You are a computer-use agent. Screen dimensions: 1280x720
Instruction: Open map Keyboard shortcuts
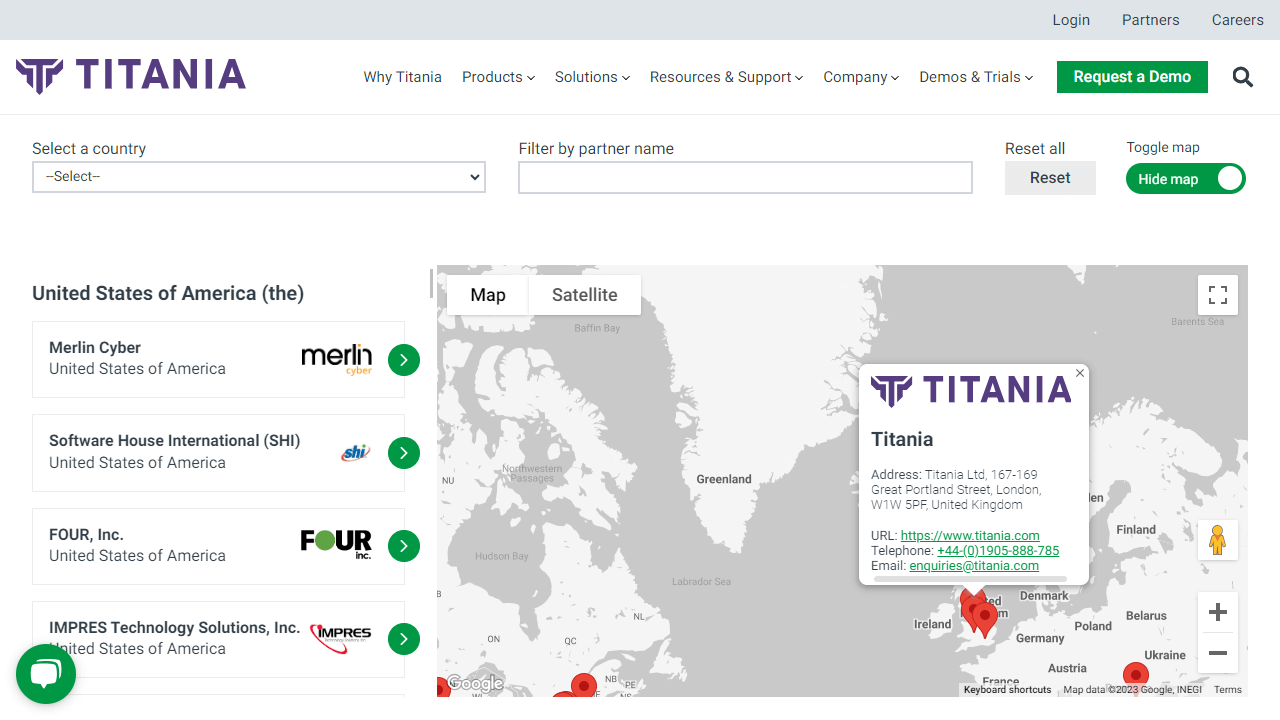1008,690
